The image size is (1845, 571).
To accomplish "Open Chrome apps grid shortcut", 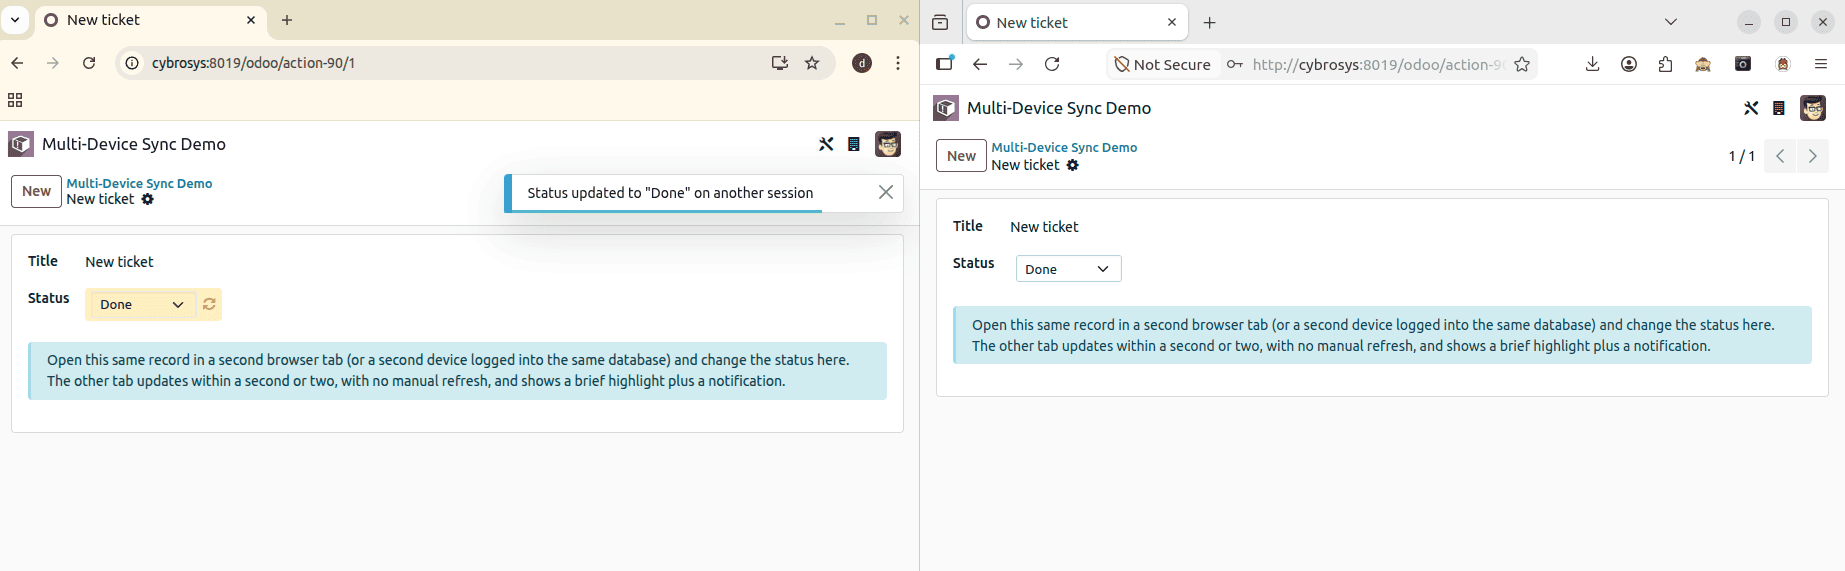I will tap(15, 100).
